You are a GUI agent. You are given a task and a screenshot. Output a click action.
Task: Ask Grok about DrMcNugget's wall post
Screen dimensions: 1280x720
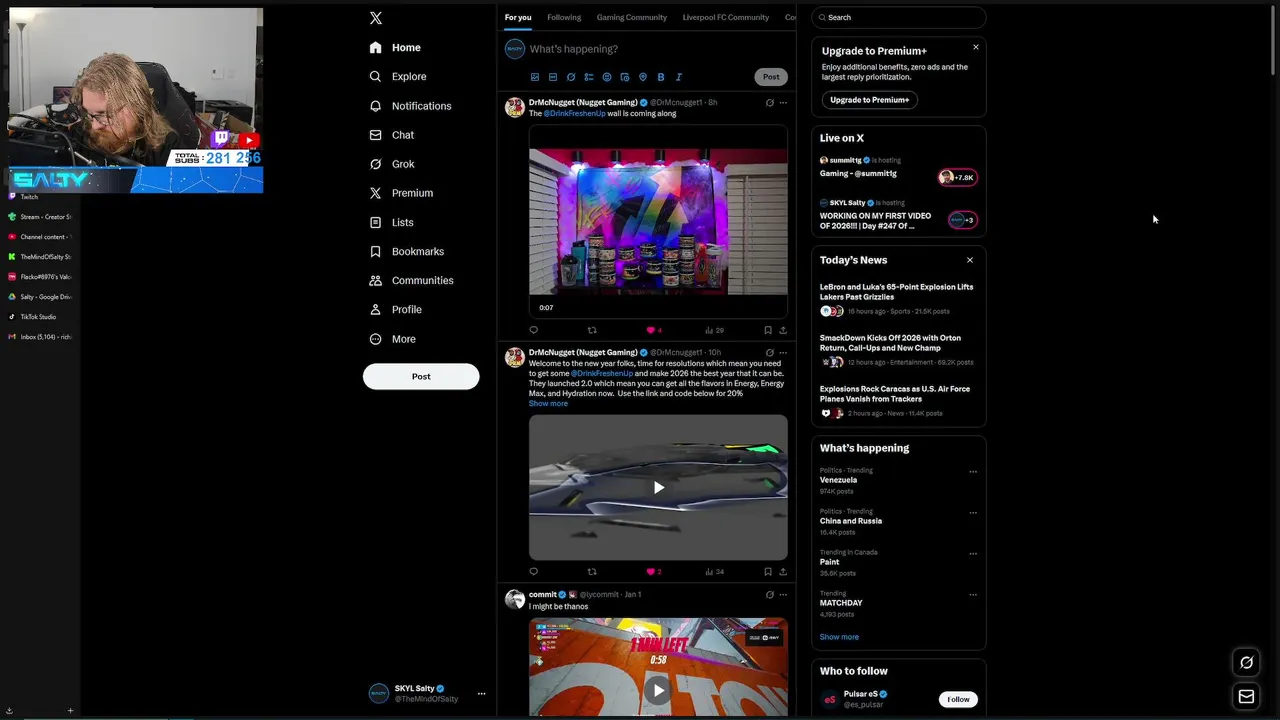[x=769, y=102]
